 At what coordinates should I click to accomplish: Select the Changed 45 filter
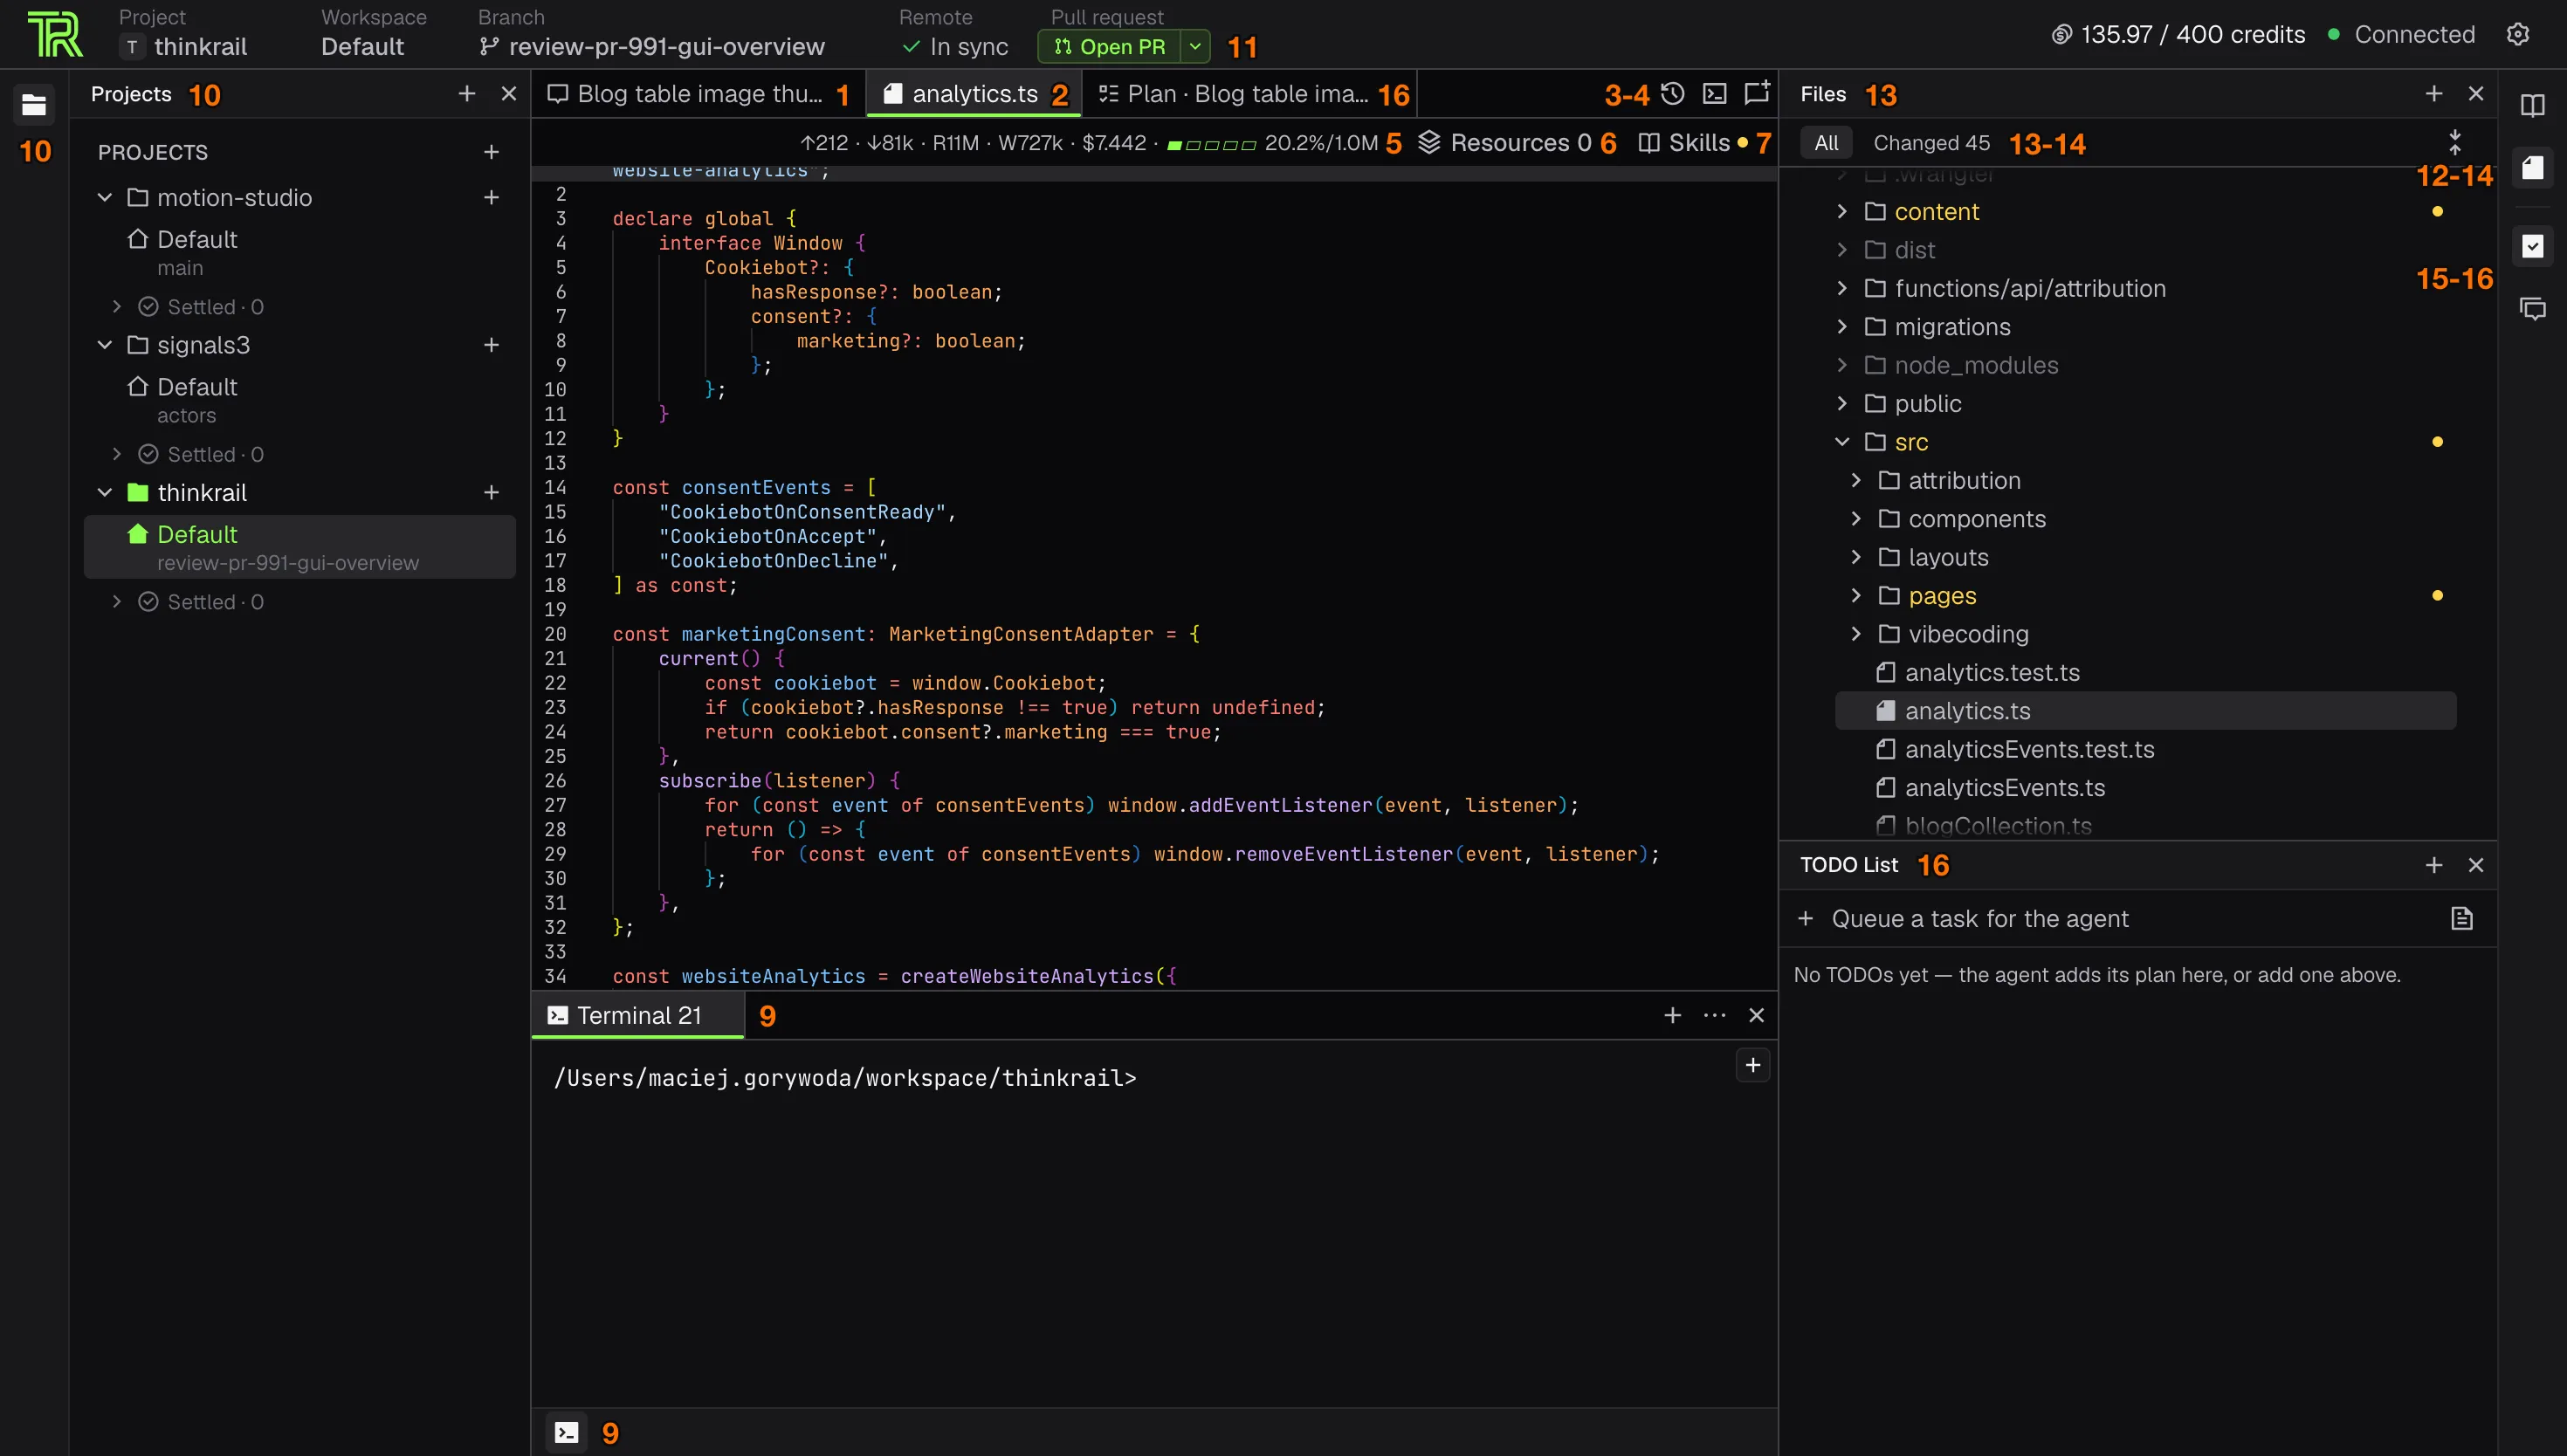[x=1931, y=143]
